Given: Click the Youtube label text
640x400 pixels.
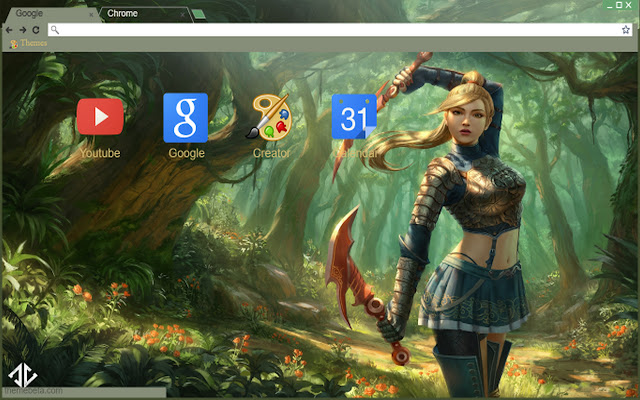Looking at the screenshot, I should coord(100,153).
